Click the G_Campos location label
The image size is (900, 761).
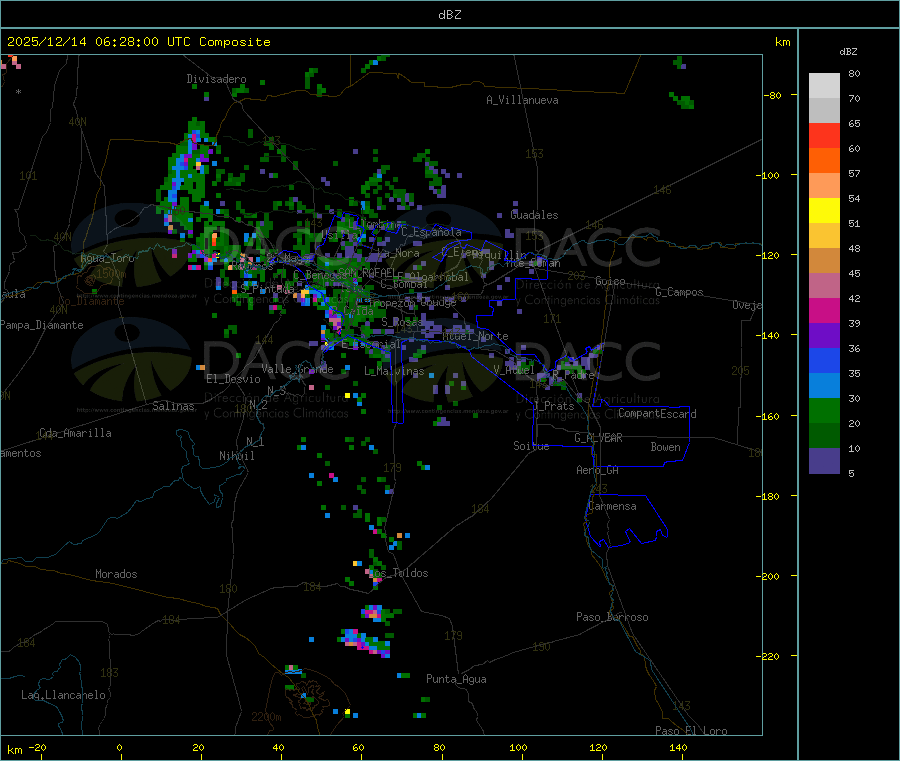tap(679, 292)
